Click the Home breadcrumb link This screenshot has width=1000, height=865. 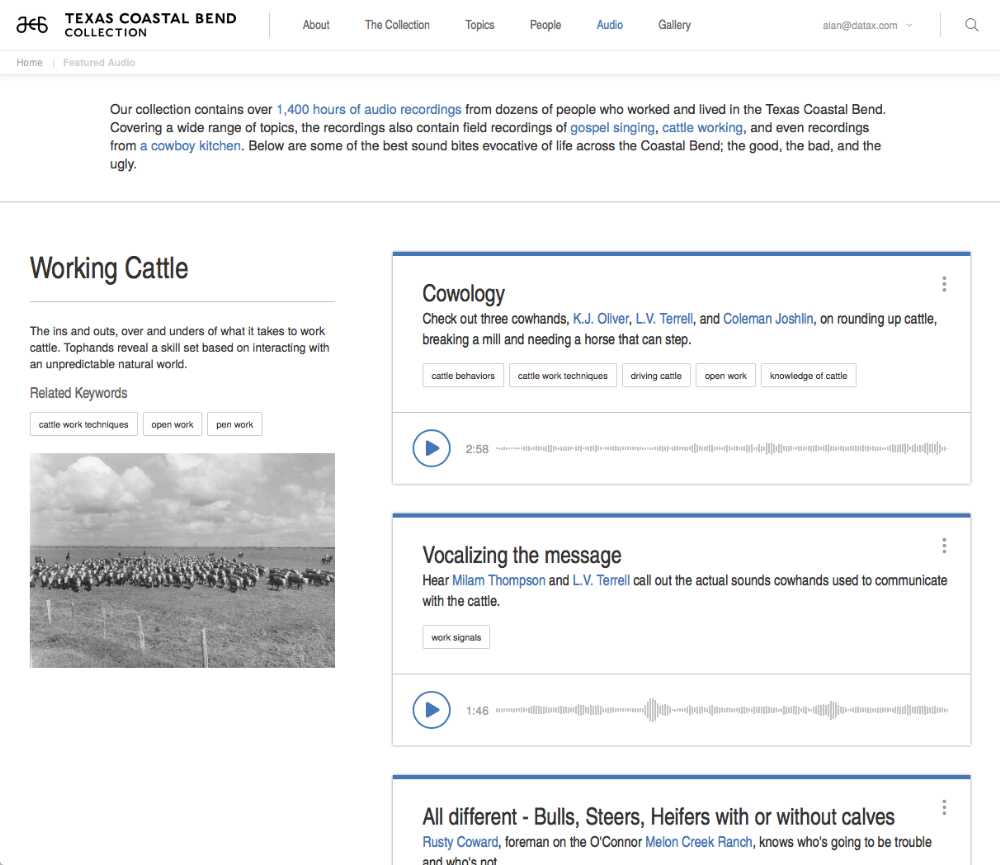(29, 63)
